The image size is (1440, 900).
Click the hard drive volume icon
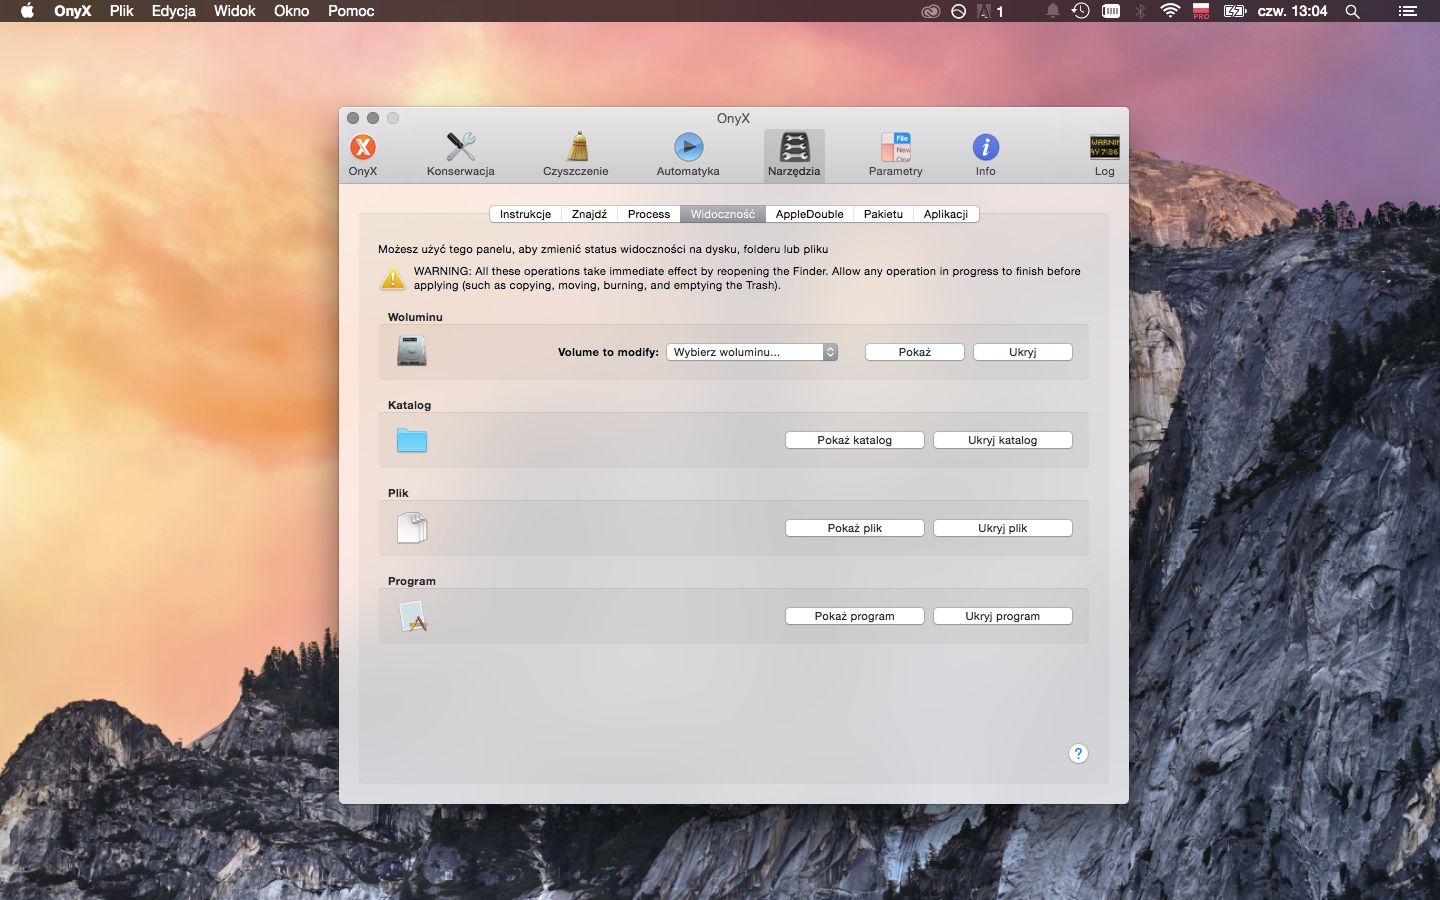(412, 352)
